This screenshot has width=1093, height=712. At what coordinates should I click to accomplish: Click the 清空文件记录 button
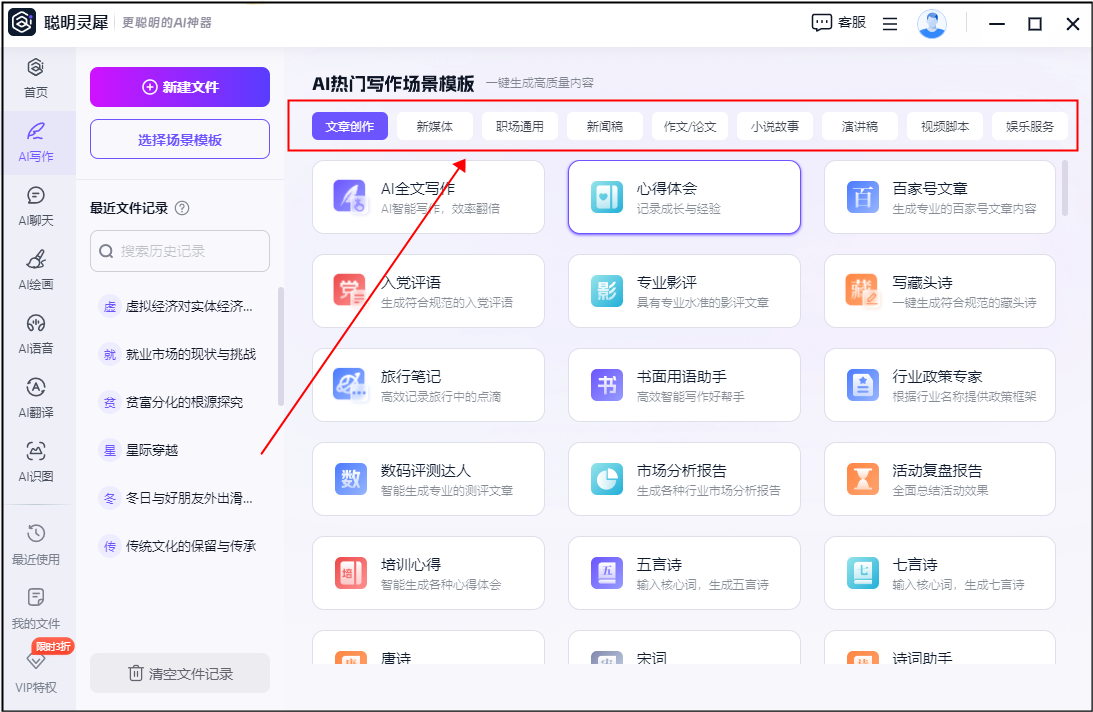(x=180, y=673)
